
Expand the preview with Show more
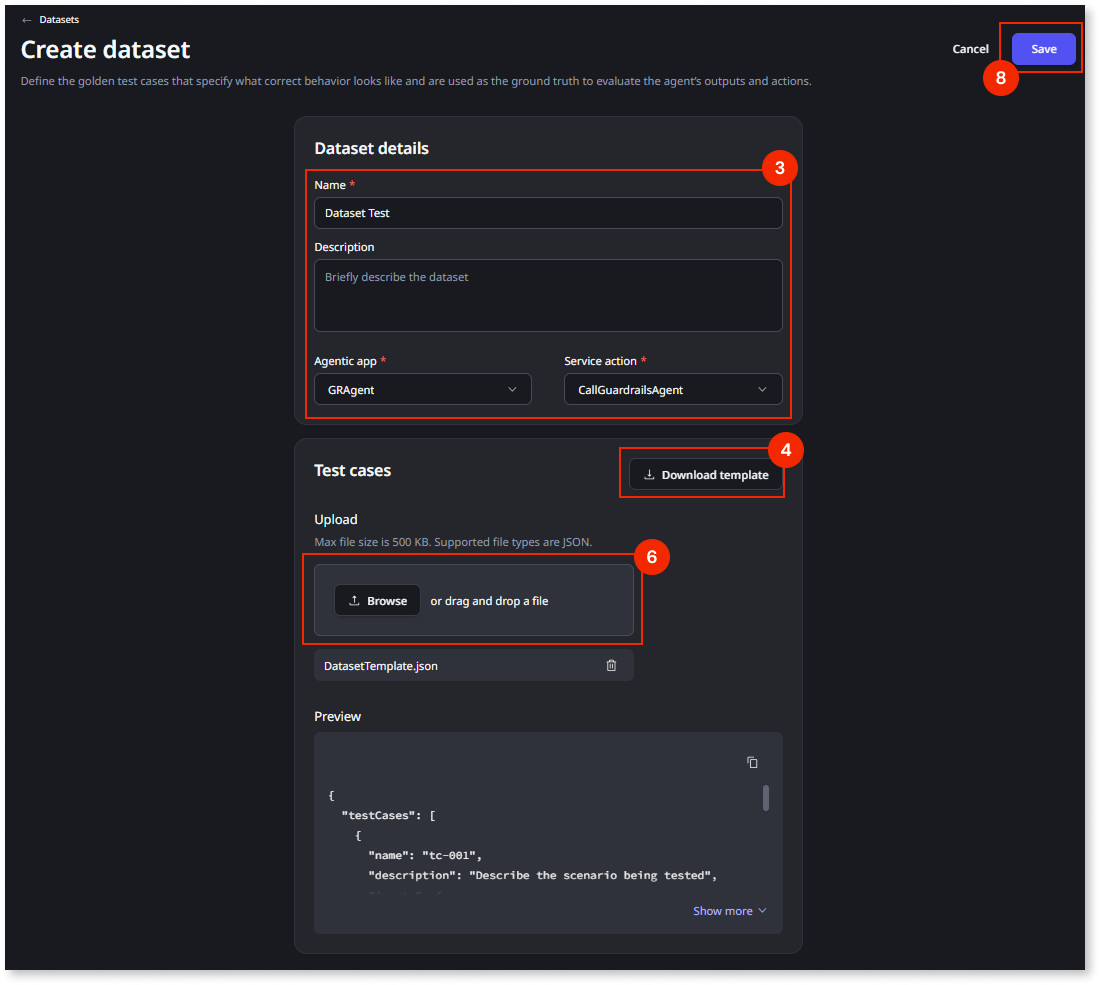[x=730, y=911]
